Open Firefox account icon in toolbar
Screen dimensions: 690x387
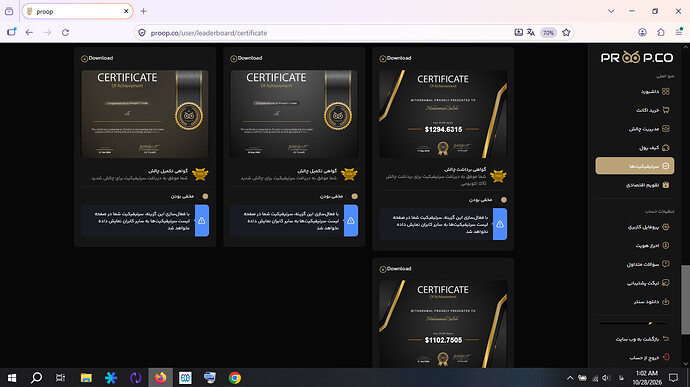(642, 33)
